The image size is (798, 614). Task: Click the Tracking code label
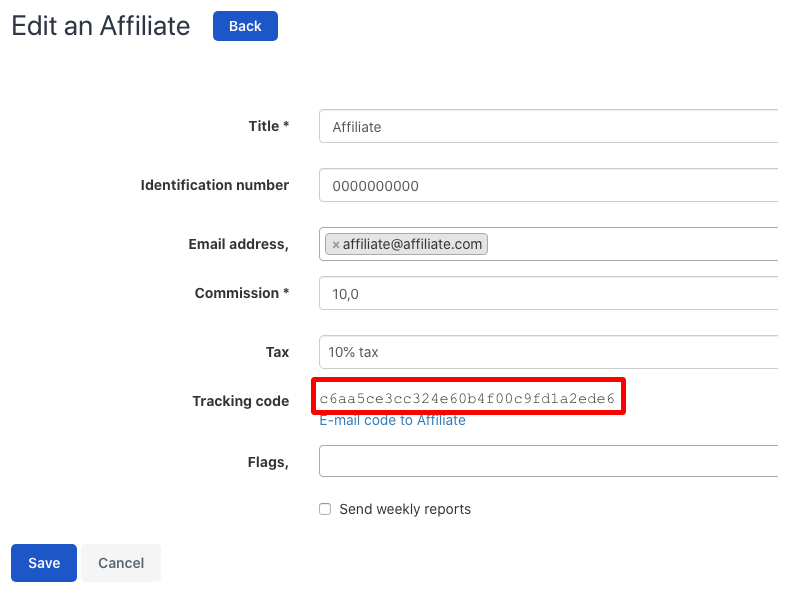click(241, 401)
